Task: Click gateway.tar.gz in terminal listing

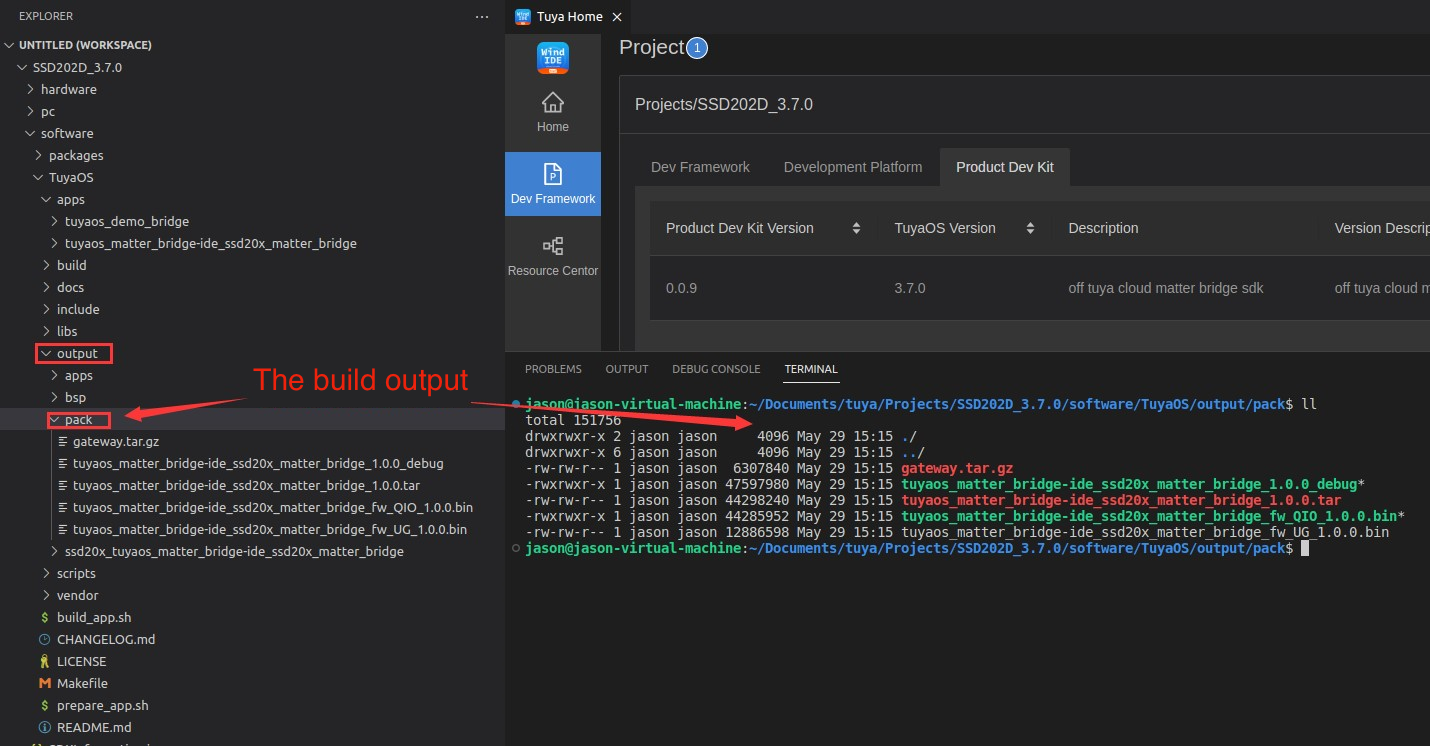Action: [x=957, y=468]
